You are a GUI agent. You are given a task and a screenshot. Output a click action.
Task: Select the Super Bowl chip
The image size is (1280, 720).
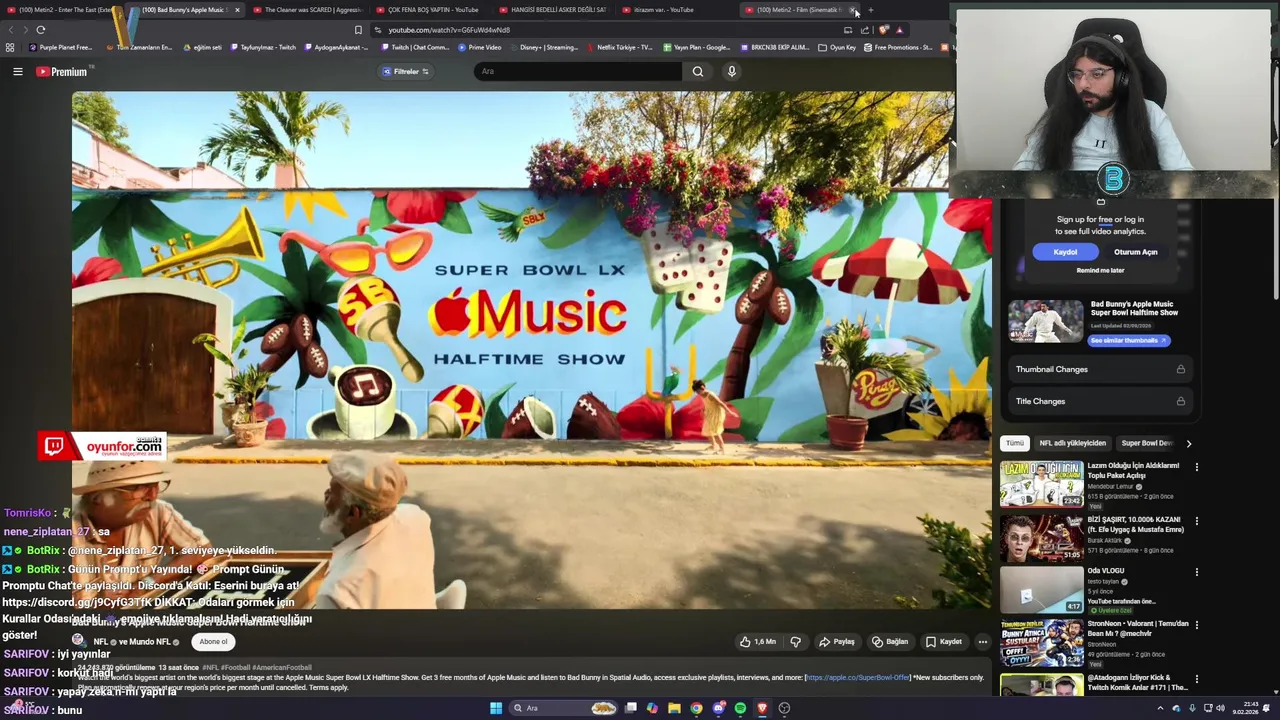(x=1146, y=443)
